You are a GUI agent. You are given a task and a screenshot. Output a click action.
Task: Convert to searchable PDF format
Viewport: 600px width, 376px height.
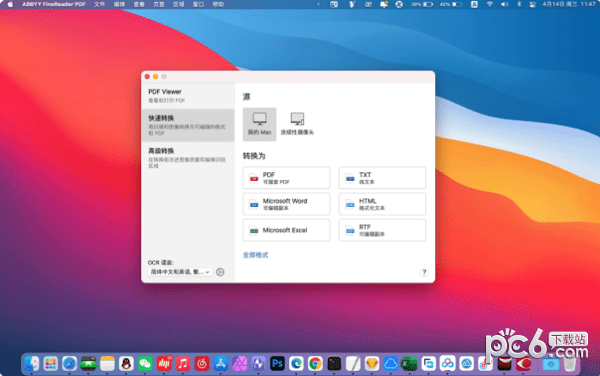click(286, 178)
